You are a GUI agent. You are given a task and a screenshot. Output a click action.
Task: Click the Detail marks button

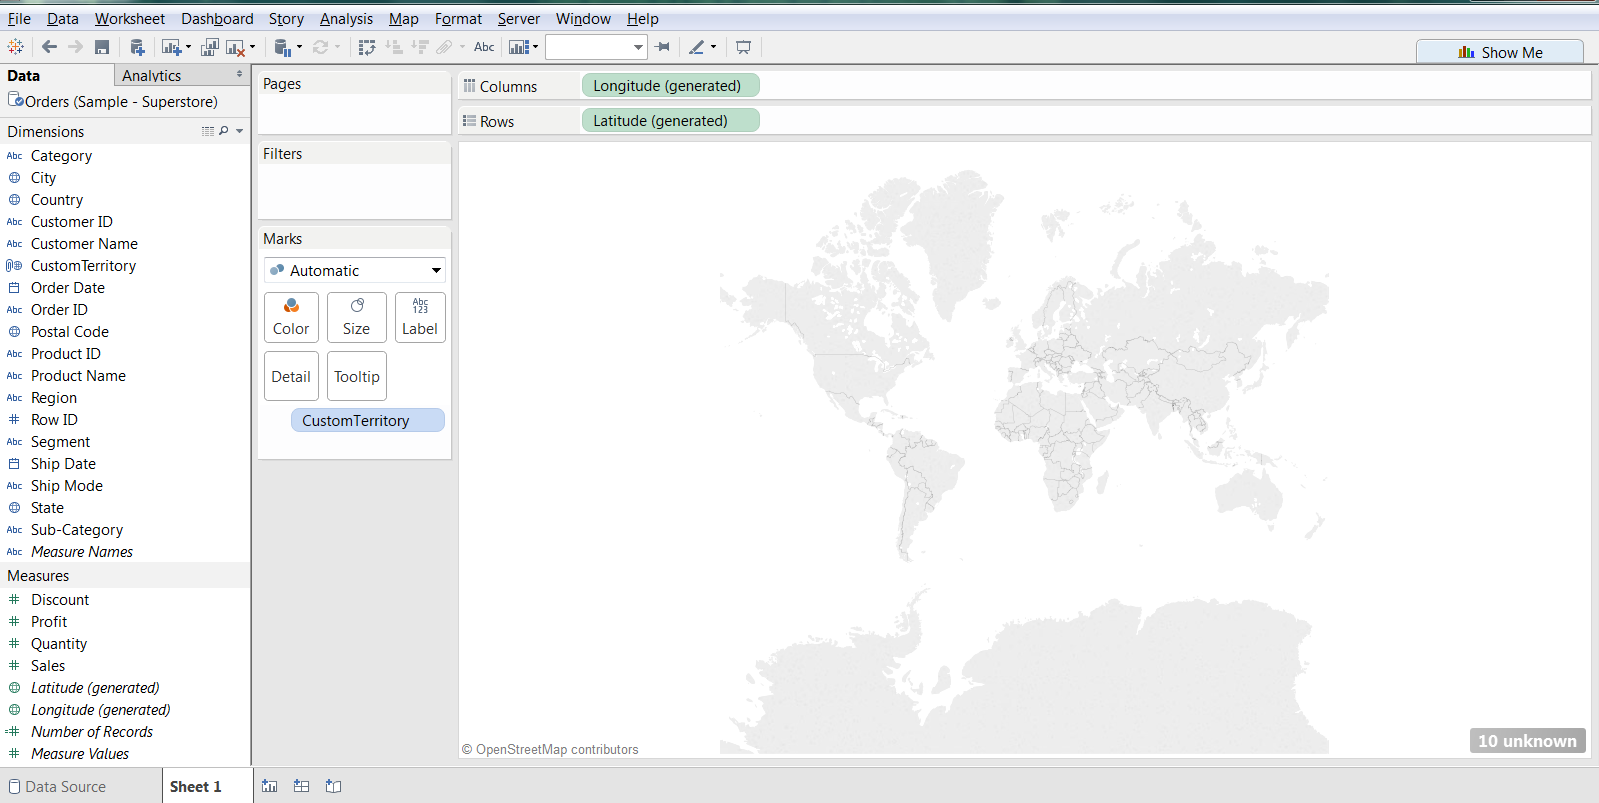click(x=291, y=376)
